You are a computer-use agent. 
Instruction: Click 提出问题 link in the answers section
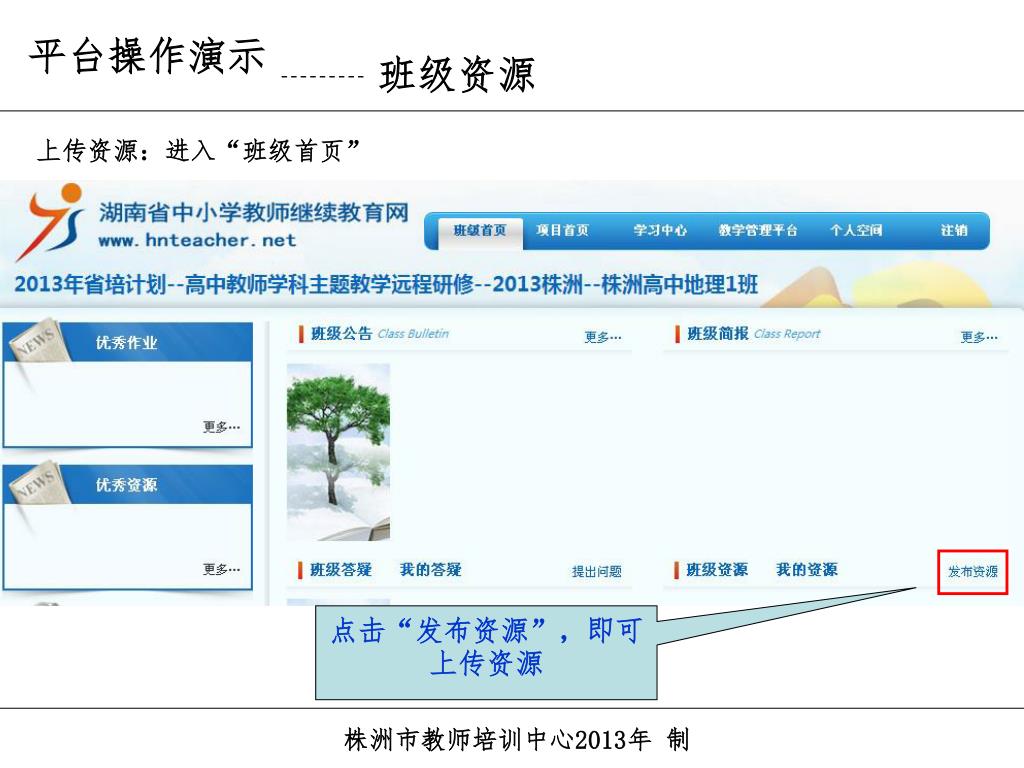coord(596,572)
